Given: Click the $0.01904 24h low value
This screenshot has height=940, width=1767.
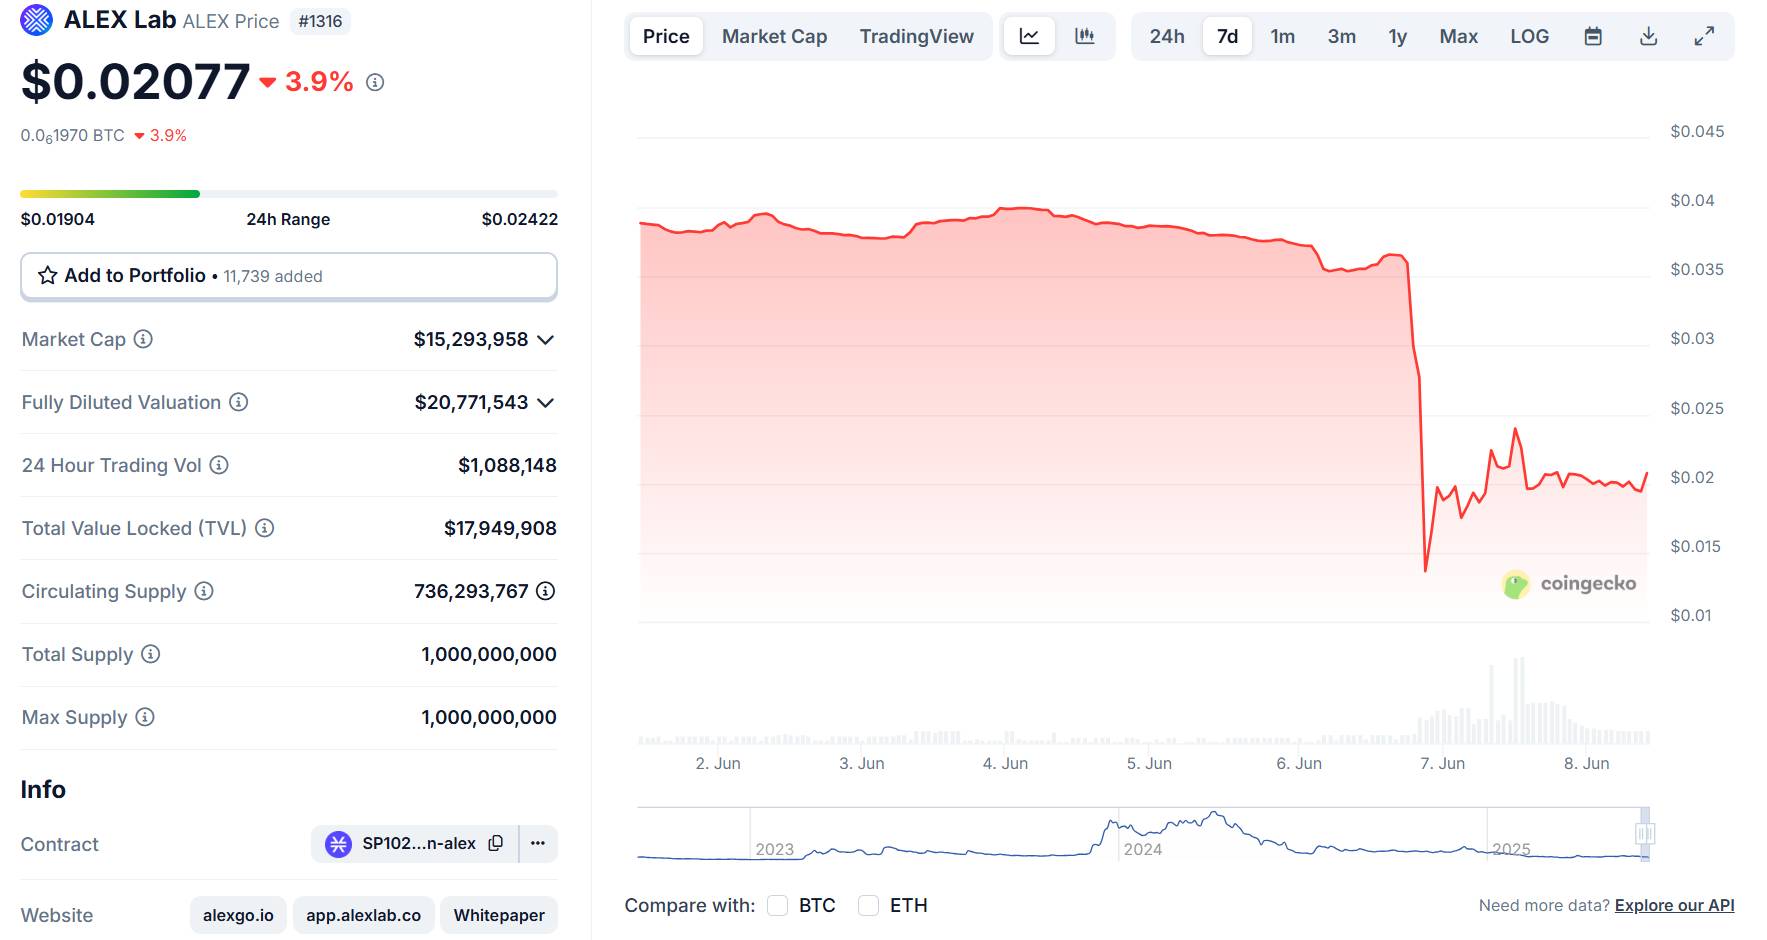Looking at the screenshot, I should pyautogui.click(x=58, y=219).
